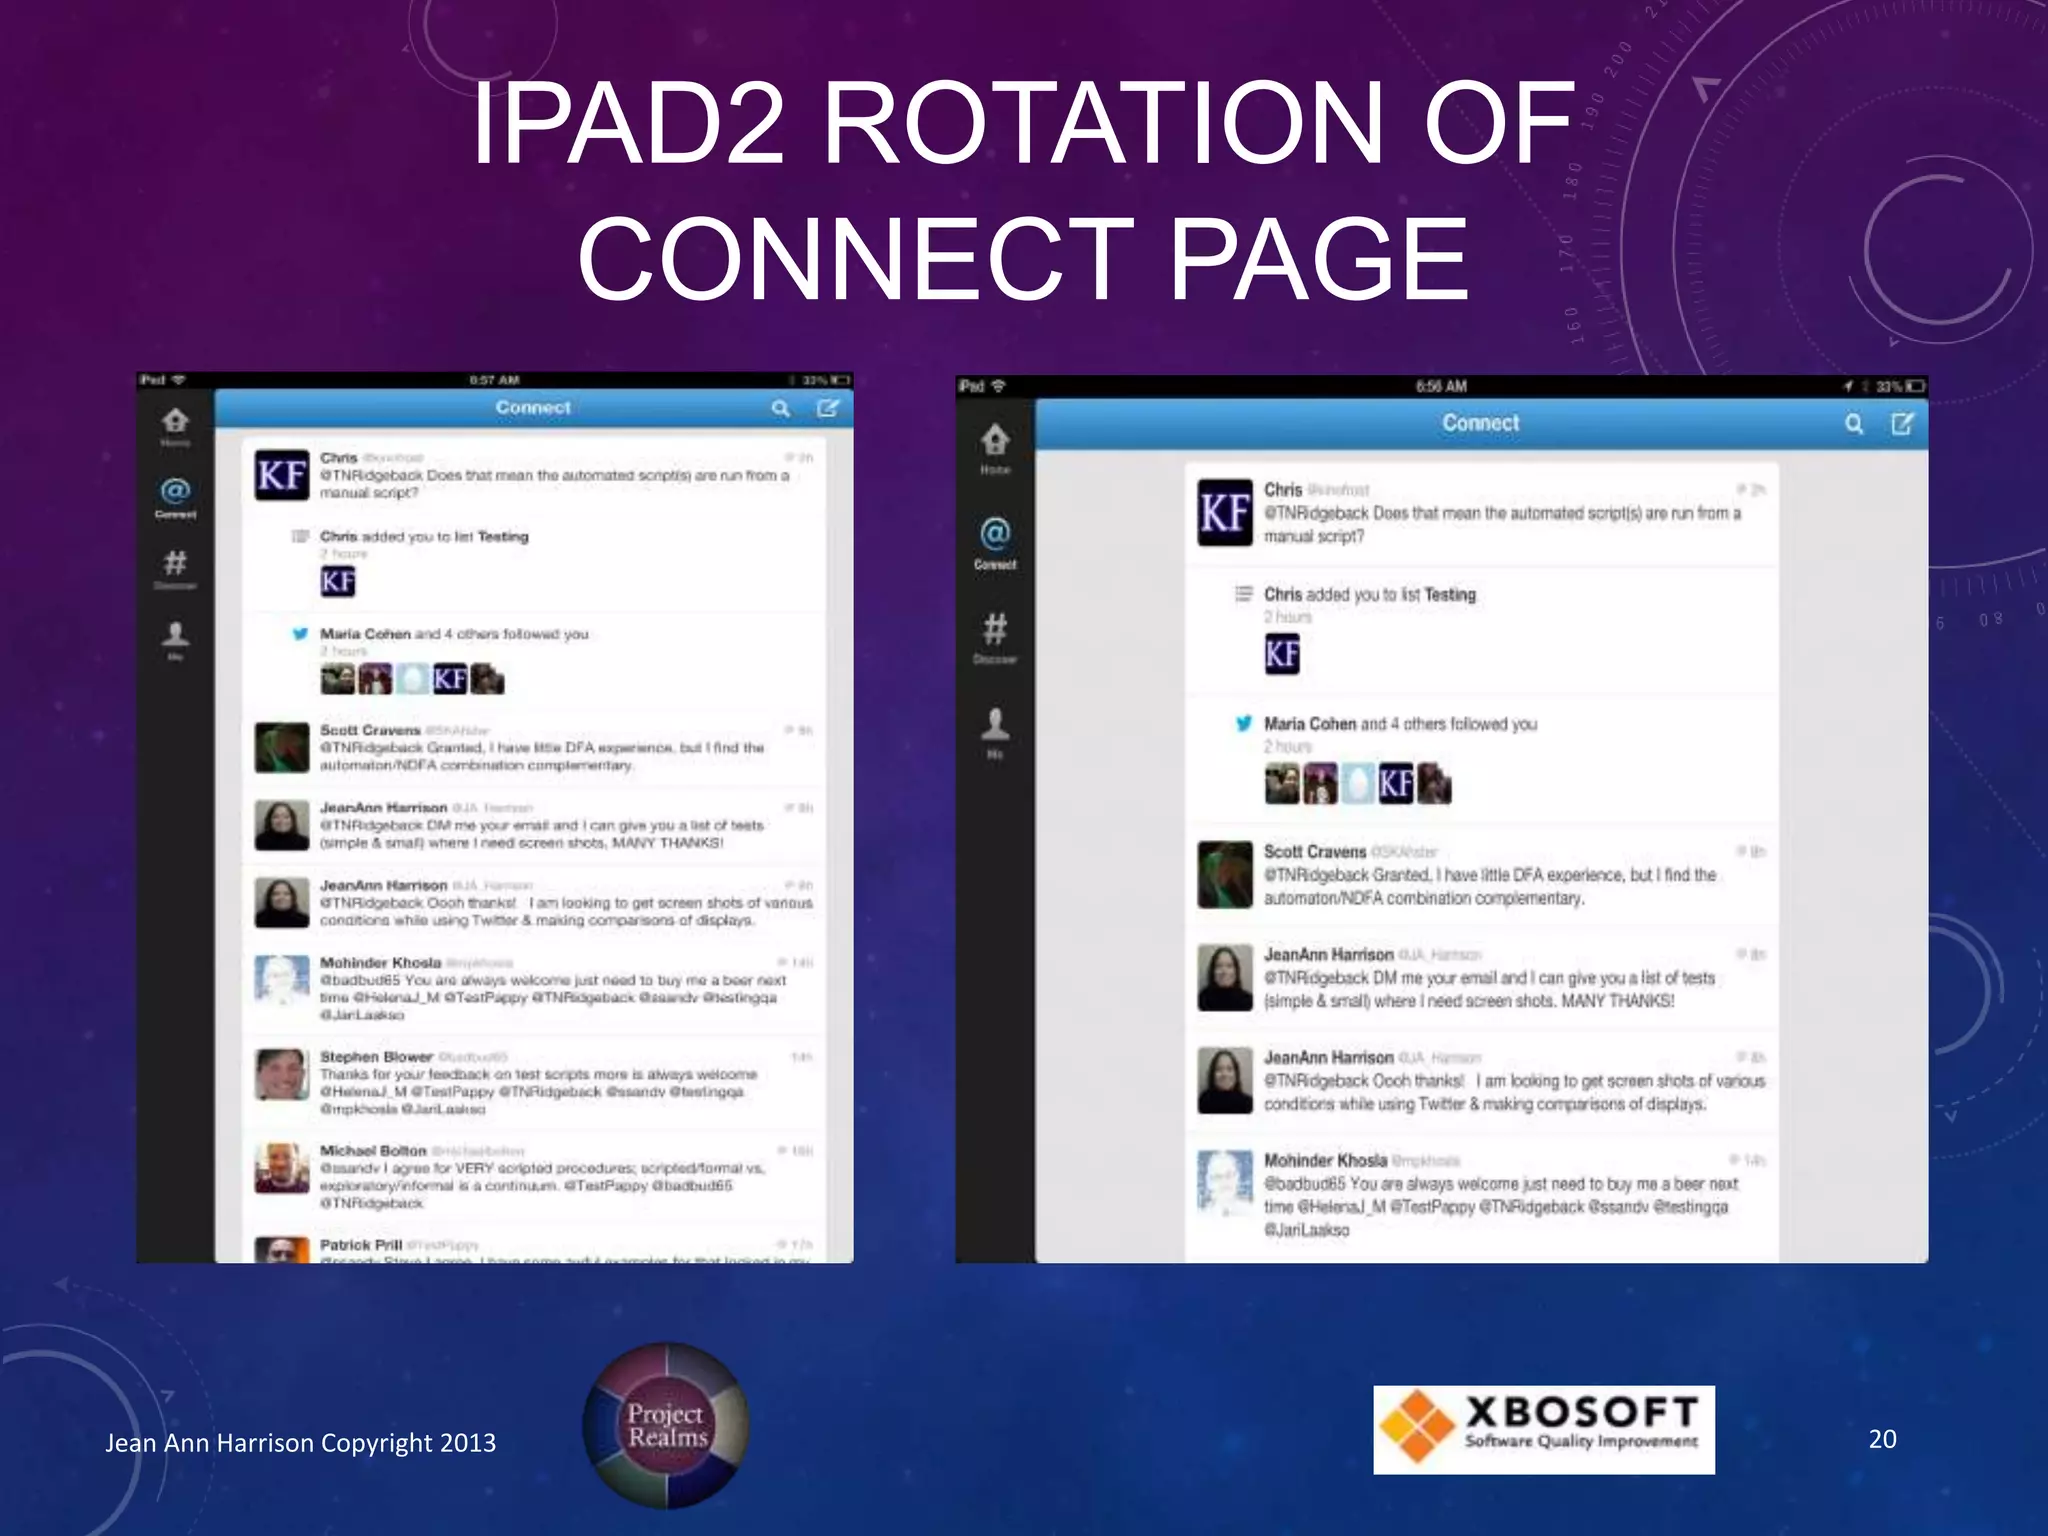Screen dimensions: 2048x1536
Task: Tap Wi-Fi indicator in landscape status bar
Action: coord(998,386)
